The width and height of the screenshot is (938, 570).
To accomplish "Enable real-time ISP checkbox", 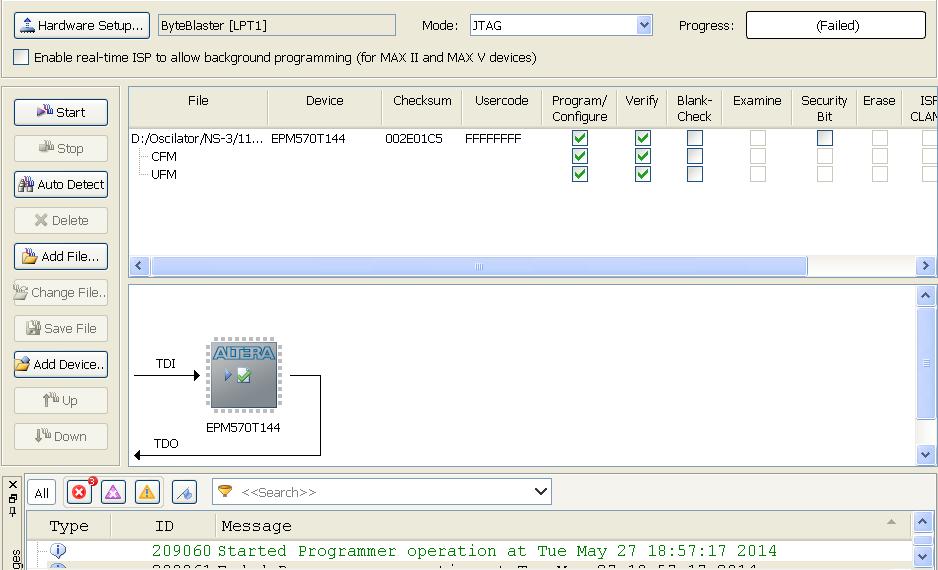I will (x=21, y=57).
